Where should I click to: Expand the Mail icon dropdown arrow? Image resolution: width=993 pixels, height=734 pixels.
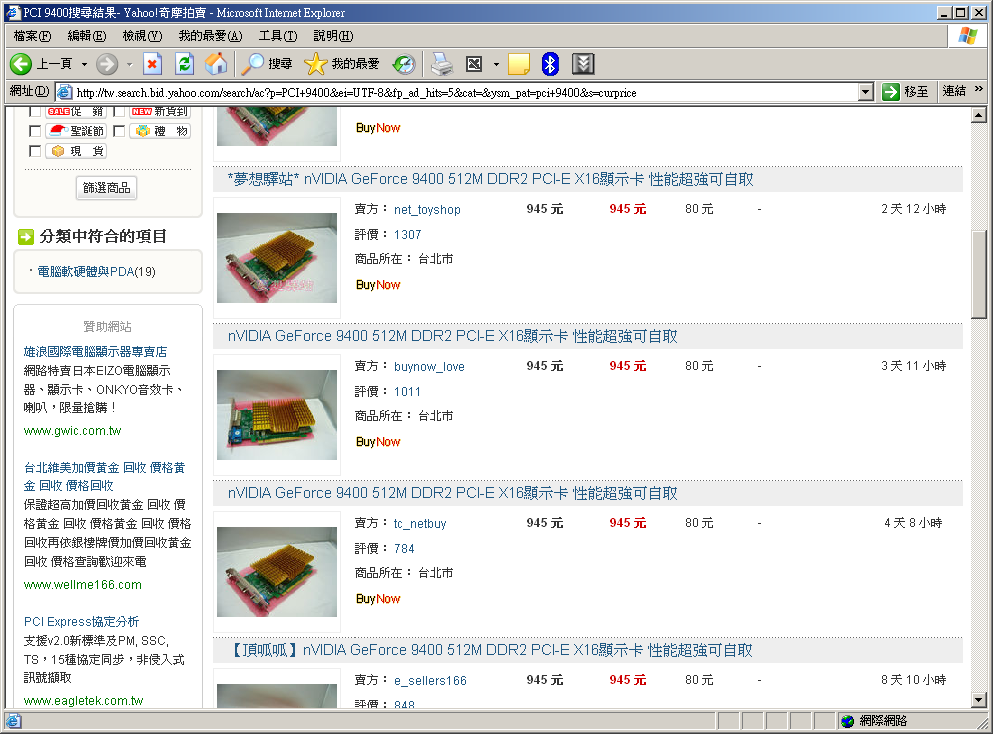pyautogui.click(x=496, y=64)
